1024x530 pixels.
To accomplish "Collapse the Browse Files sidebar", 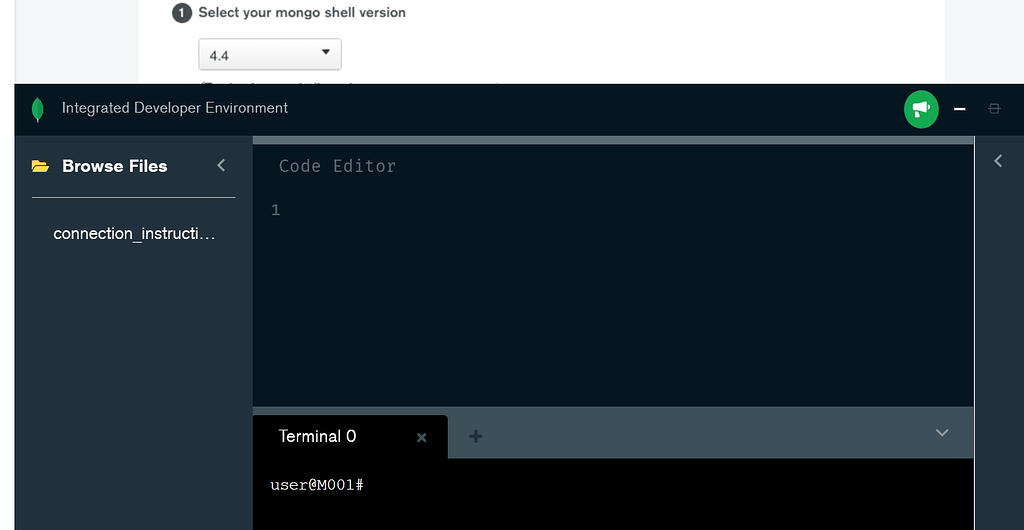I will (221, 166).
